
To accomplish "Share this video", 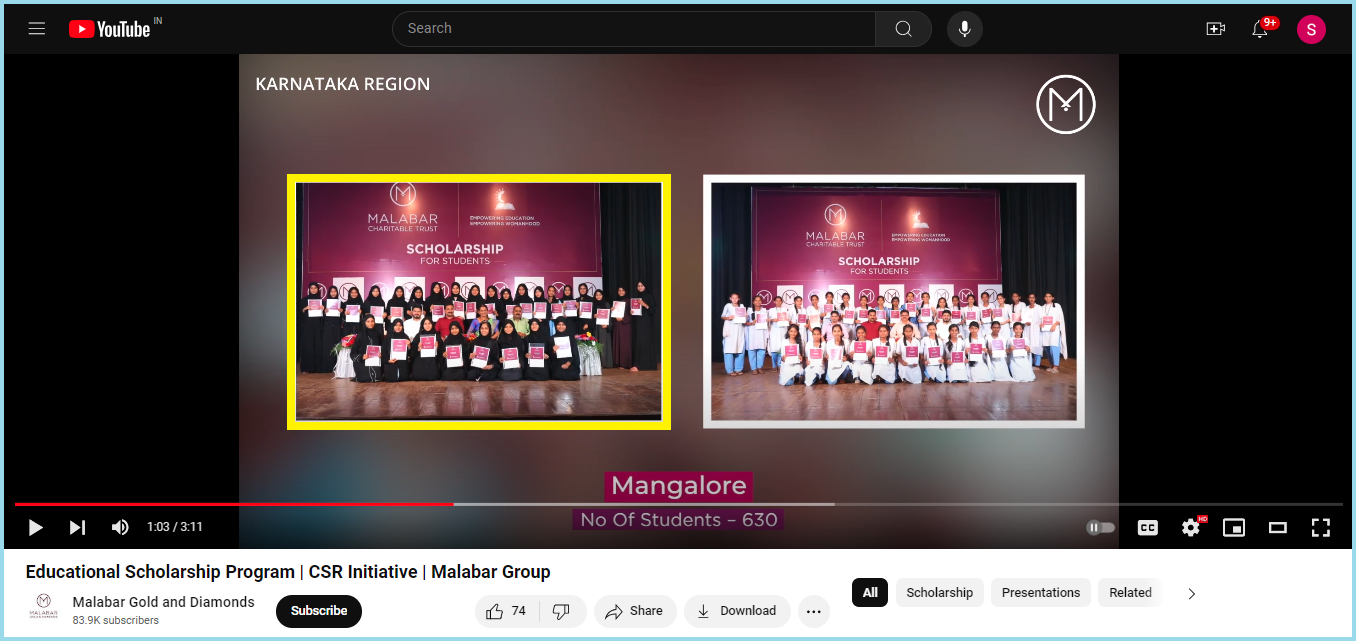I will coord(635,611).
